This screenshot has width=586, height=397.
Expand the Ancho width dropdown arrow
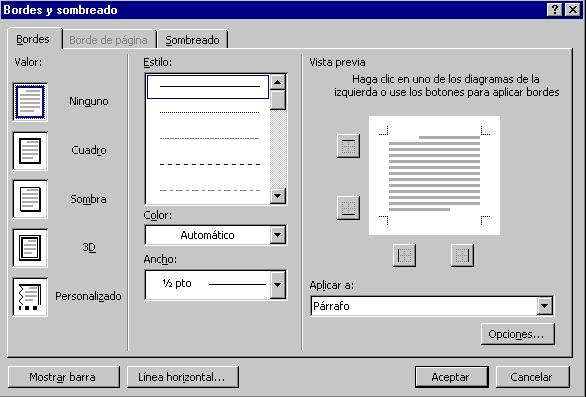coord(278,285)
